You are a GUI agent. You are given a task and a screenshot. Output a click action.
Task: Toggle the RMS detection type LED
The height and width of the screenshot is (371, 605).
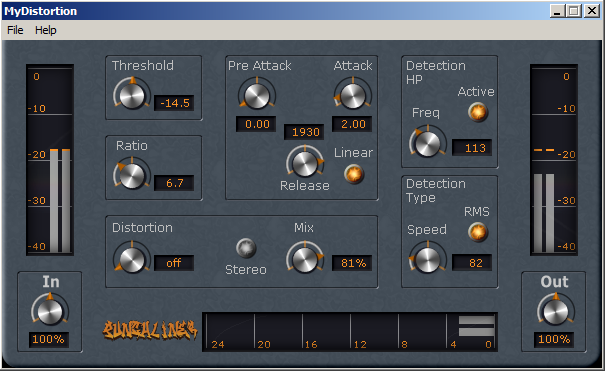[478, 232]
